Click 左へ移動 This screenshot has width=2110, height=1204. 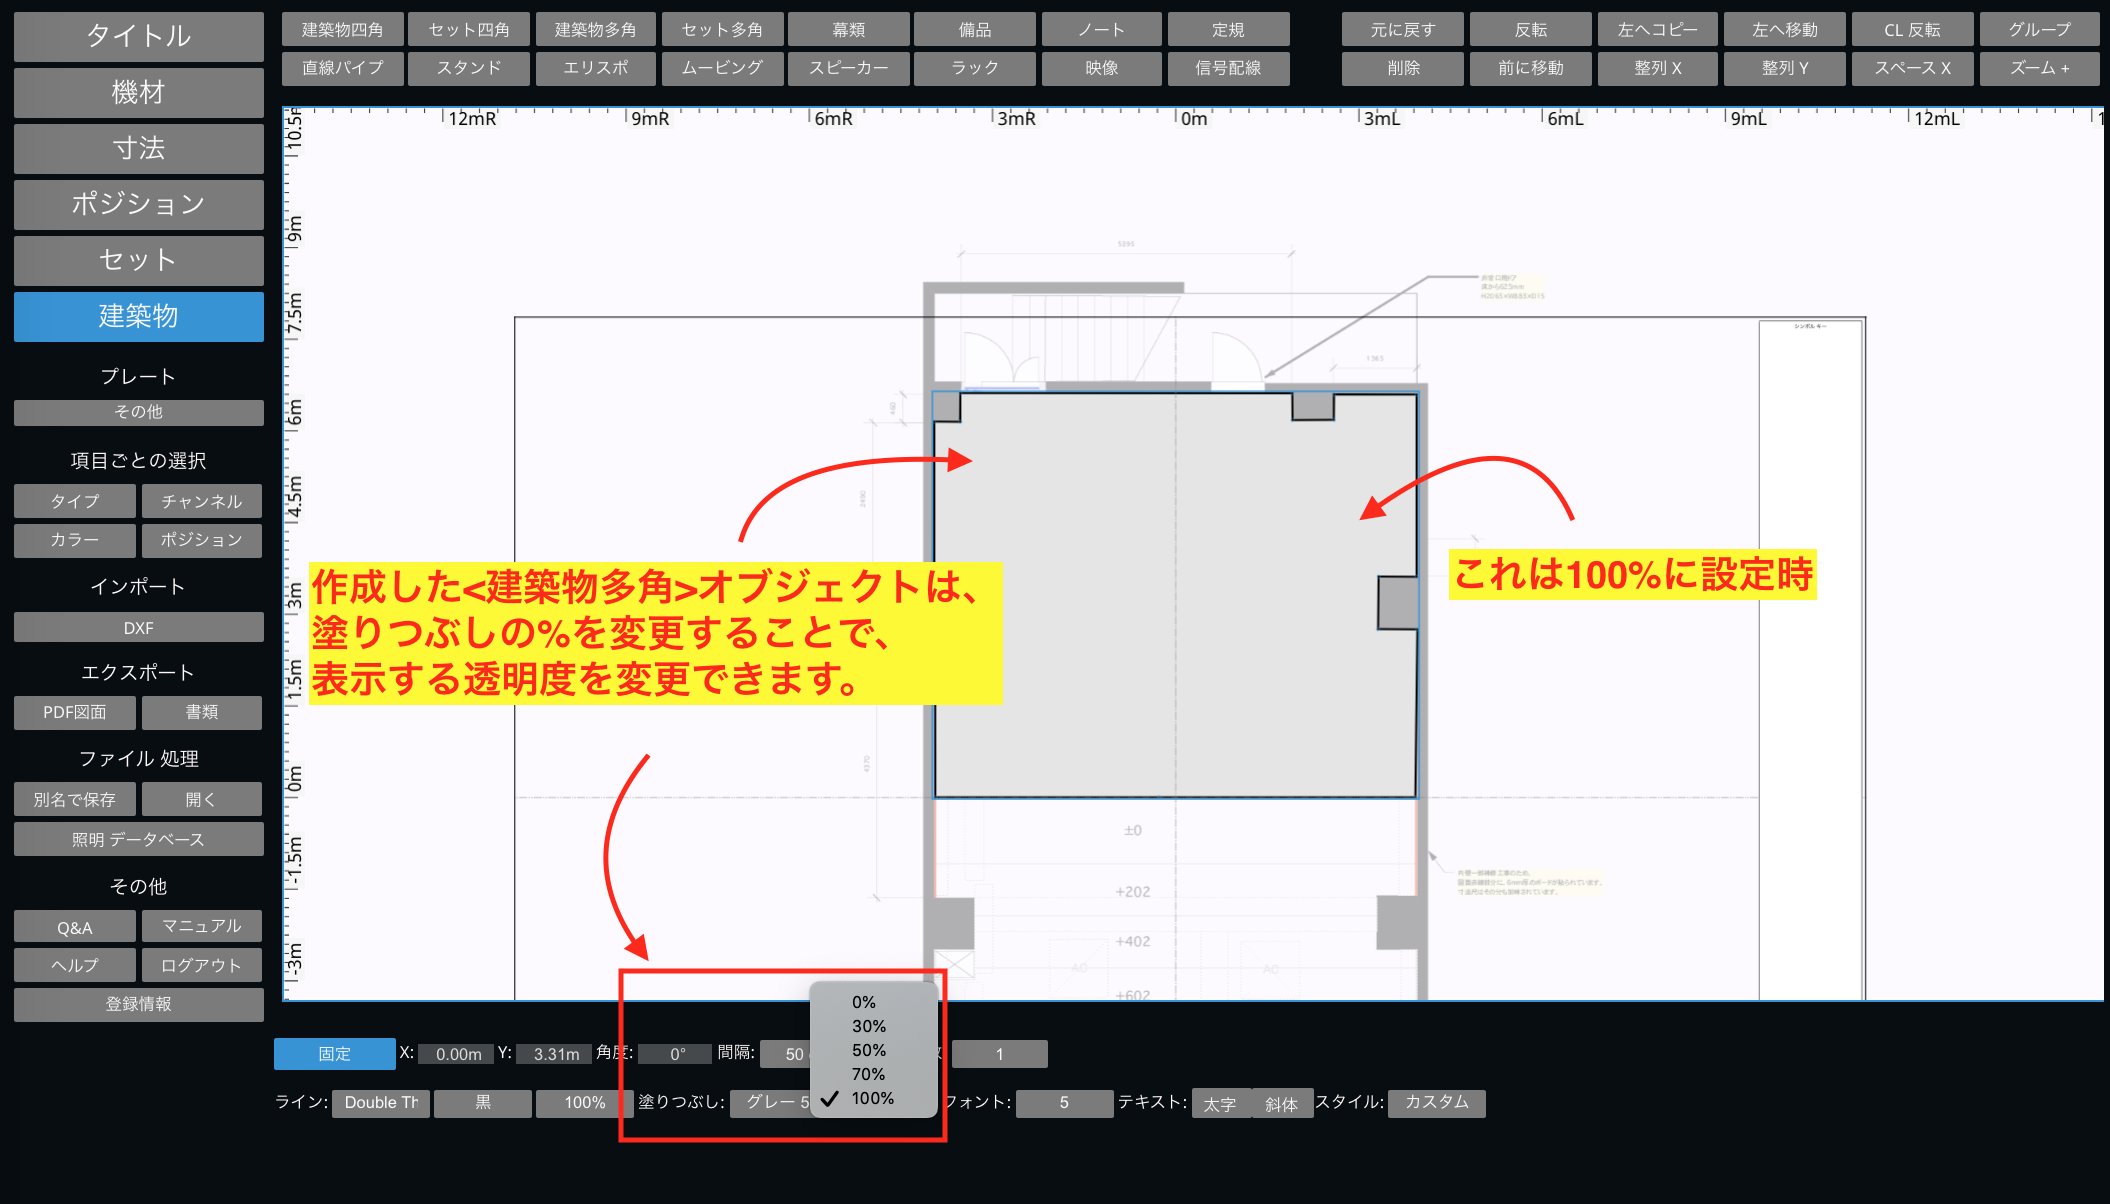(x=1785, y=30)
